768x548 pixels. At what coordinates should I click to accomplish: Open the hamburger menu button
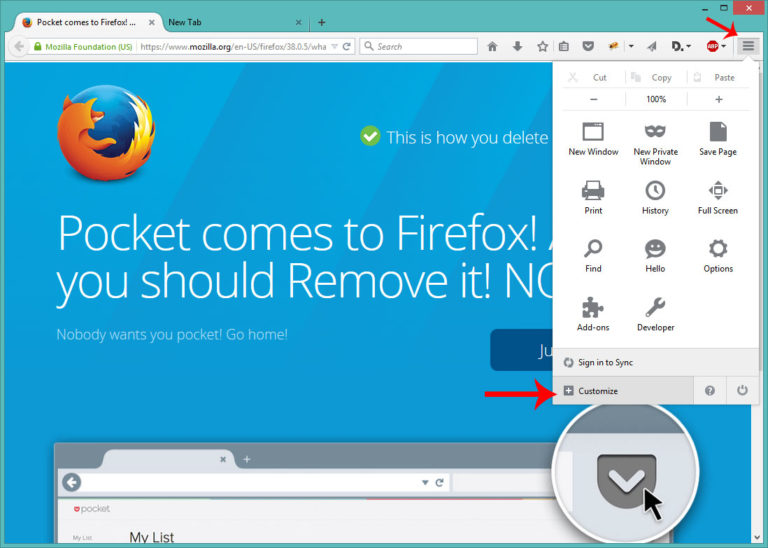[x=748, y=46]
